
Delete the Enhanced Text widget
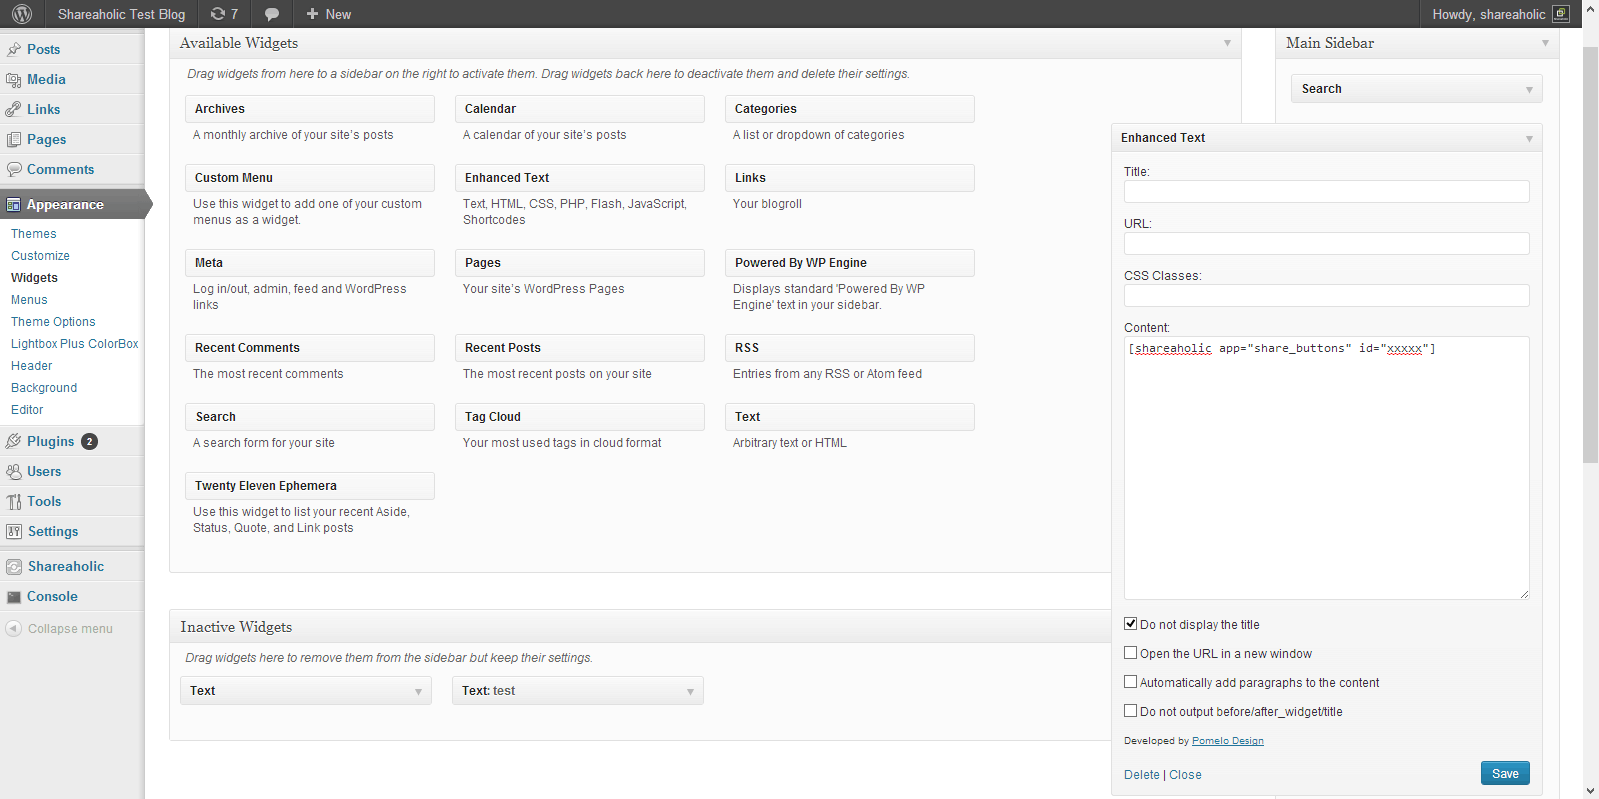pyautogui.click(x=1142, y=775)
